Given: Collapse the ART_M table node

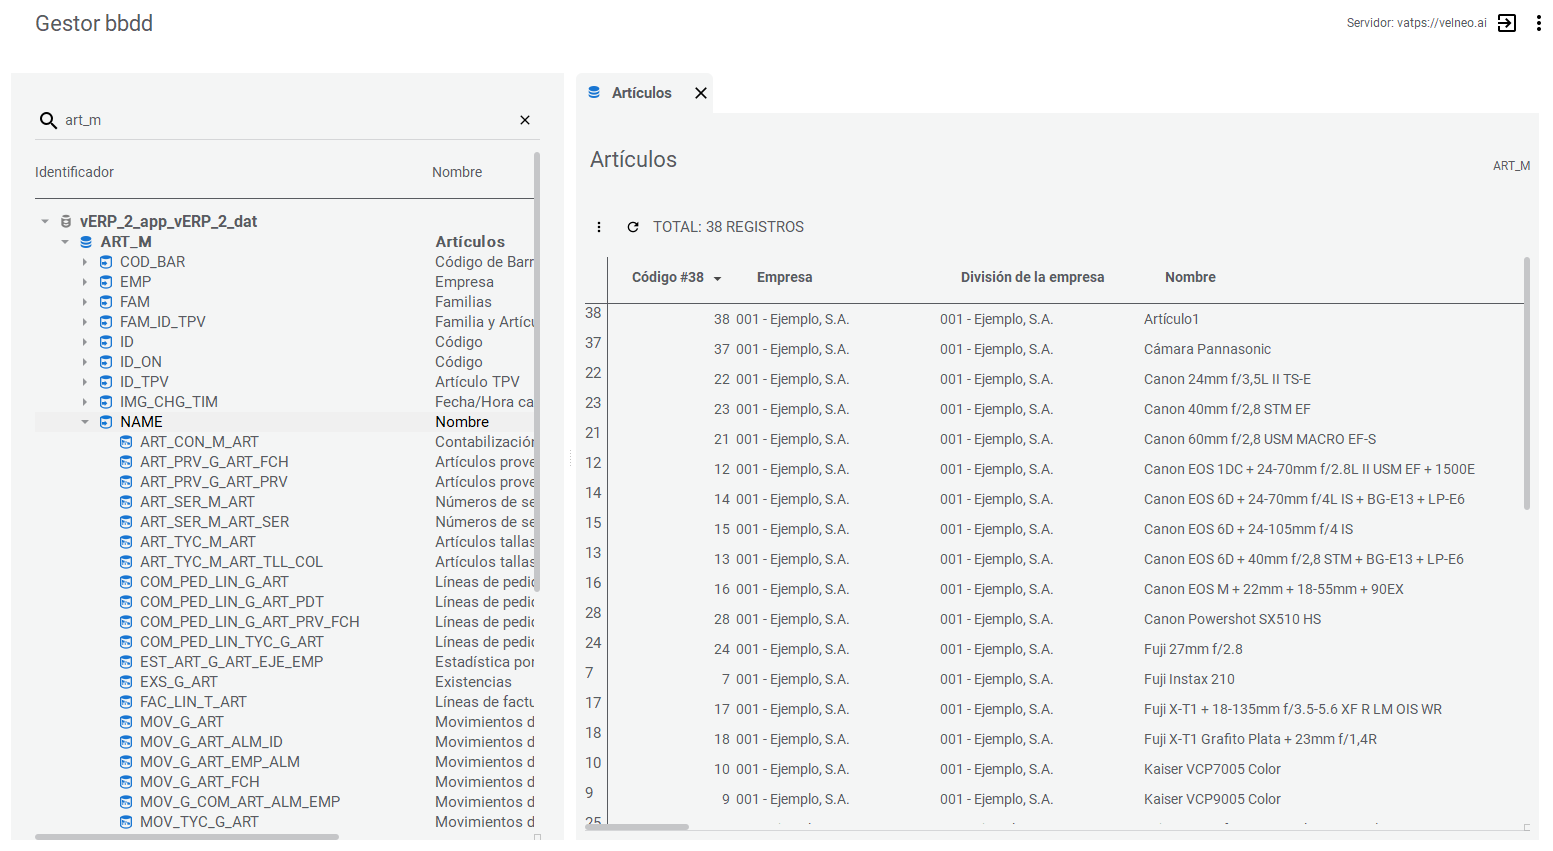Looking at the screenshot, I should 65,242.
